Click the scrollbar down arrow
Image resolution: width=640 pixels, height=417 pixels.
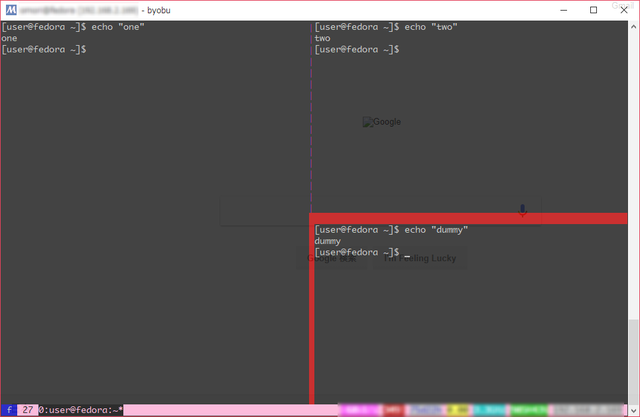[633, 410]
